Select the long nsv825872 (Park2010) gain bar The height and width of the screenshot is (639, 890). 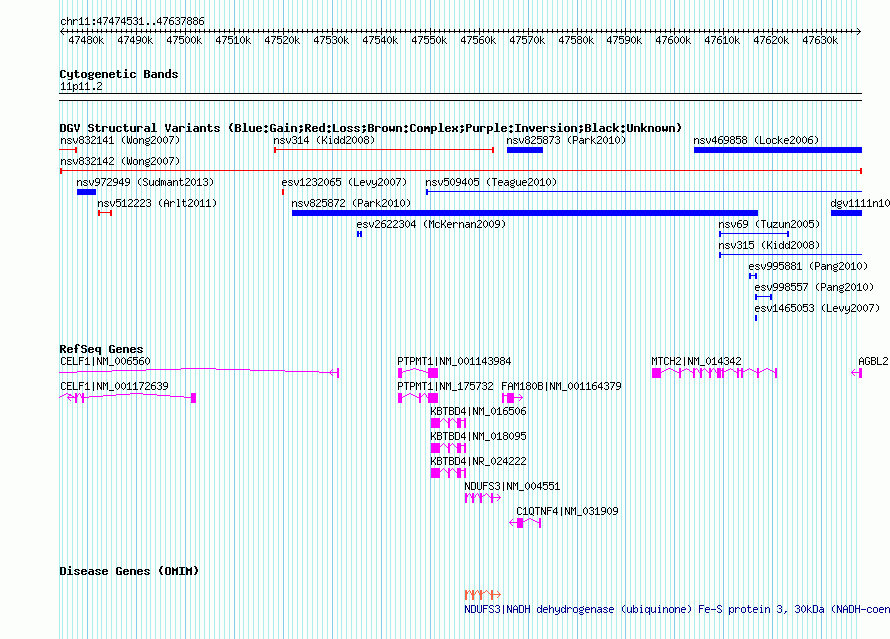point(524,213)
